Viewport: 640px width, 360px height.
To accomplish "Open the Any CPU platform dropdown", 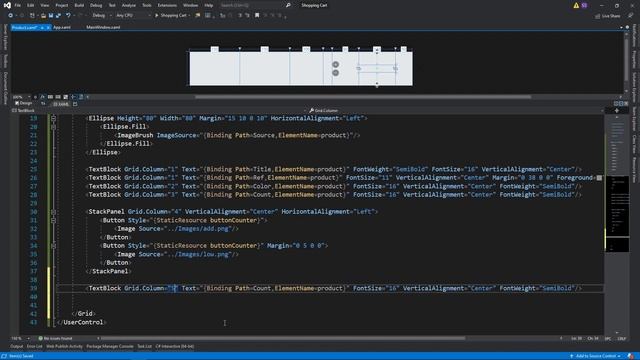I will [133, 16].
